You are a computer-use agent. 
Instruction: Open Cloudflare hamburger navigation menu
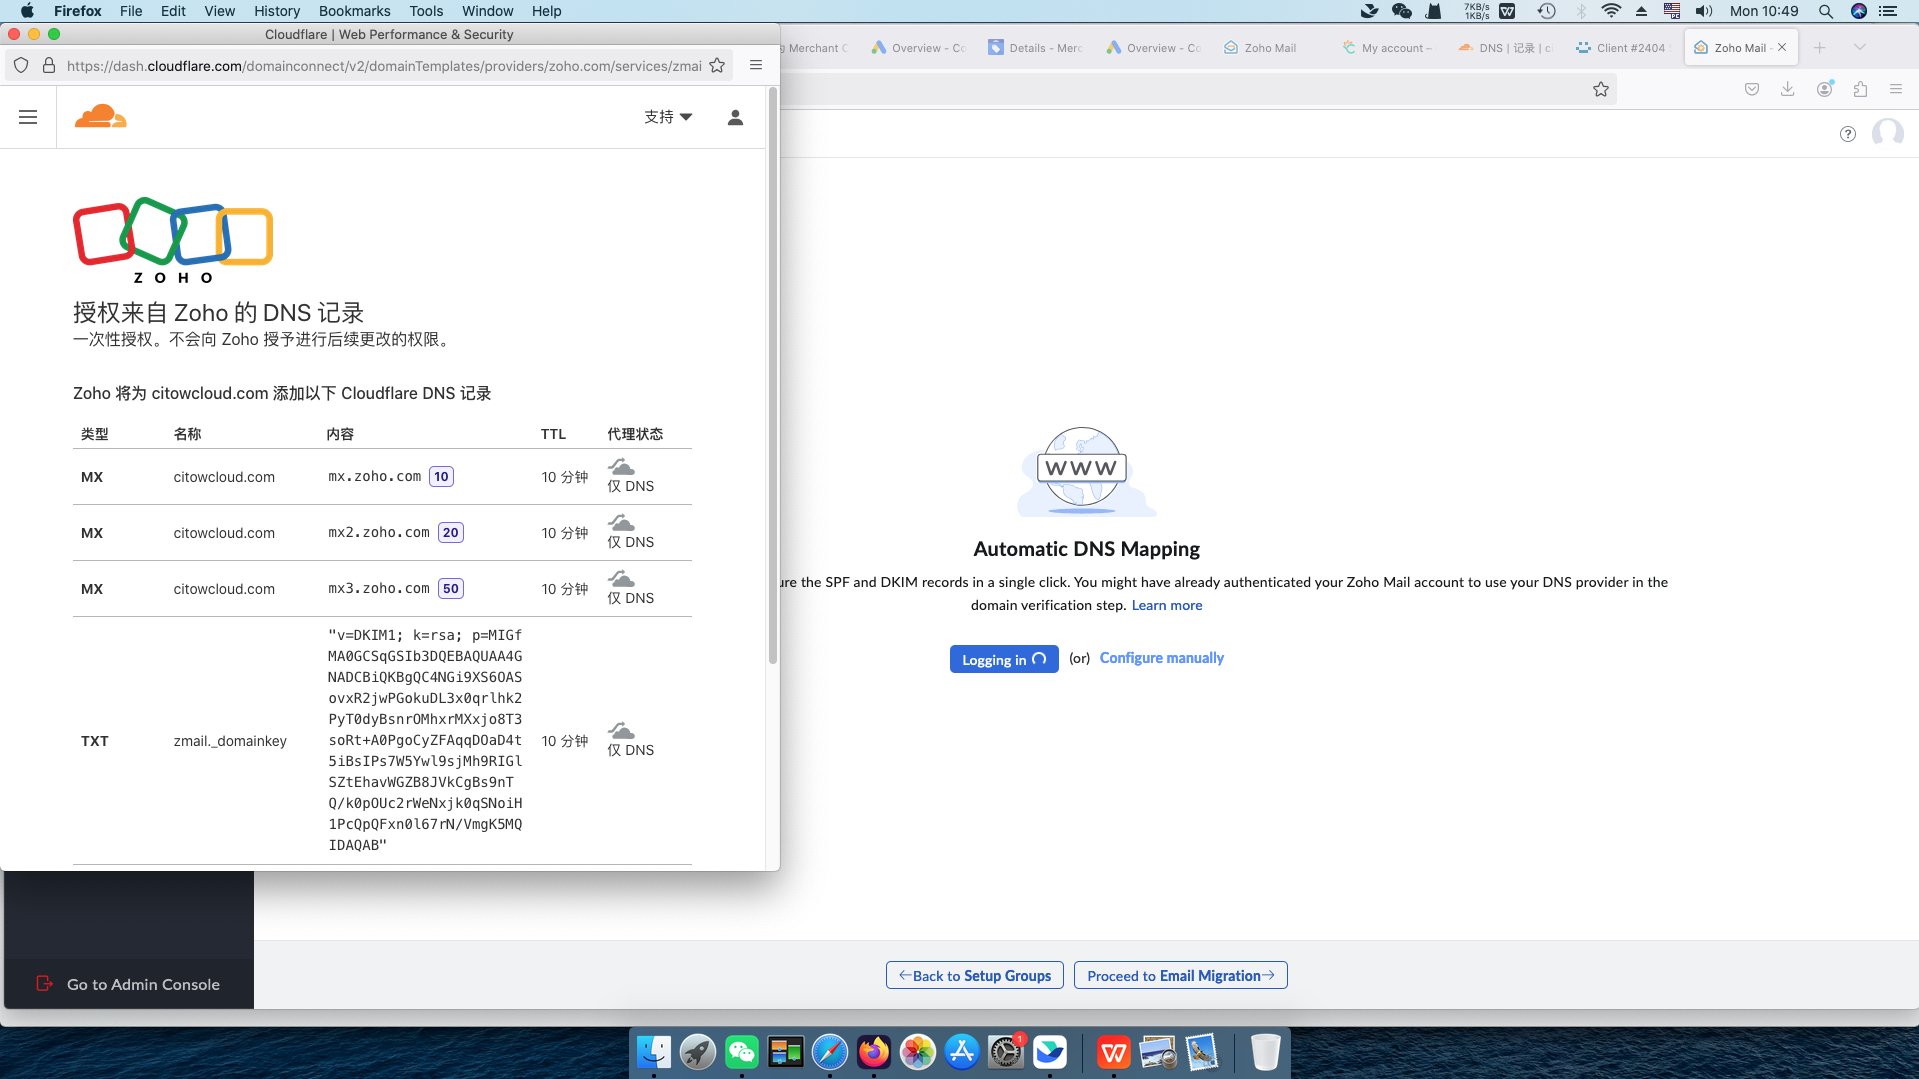28,117
